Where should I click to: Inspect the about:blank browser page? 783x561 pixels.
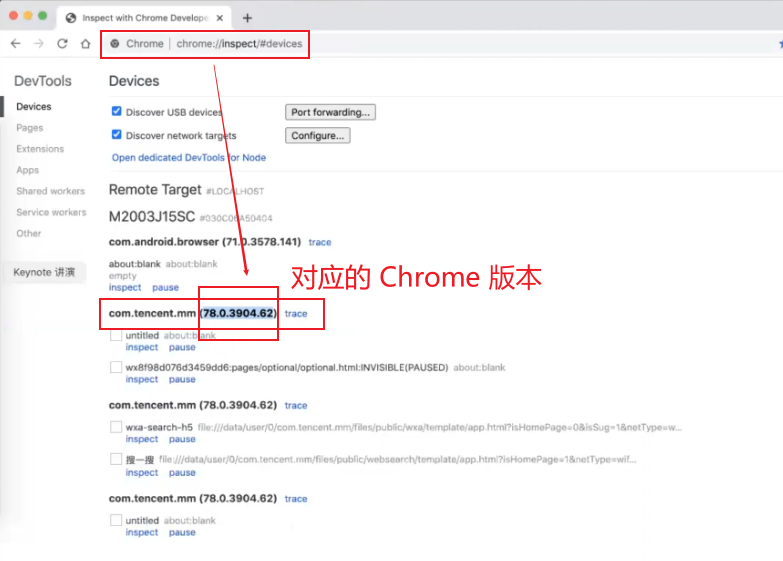[x=125, y=287]
